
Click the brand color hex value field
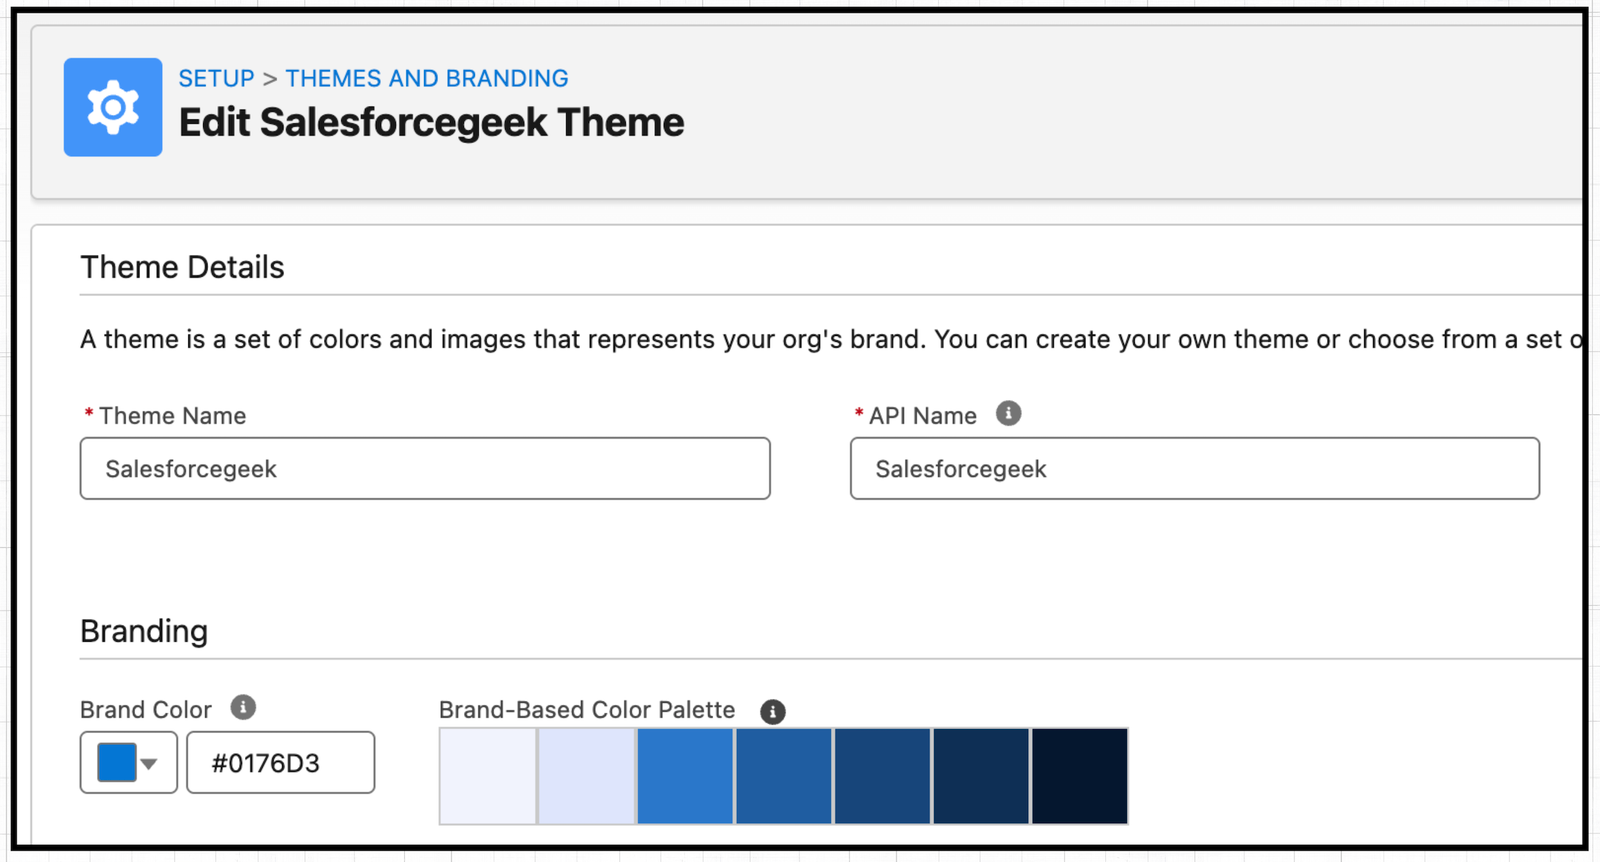(x=281, y=762)
